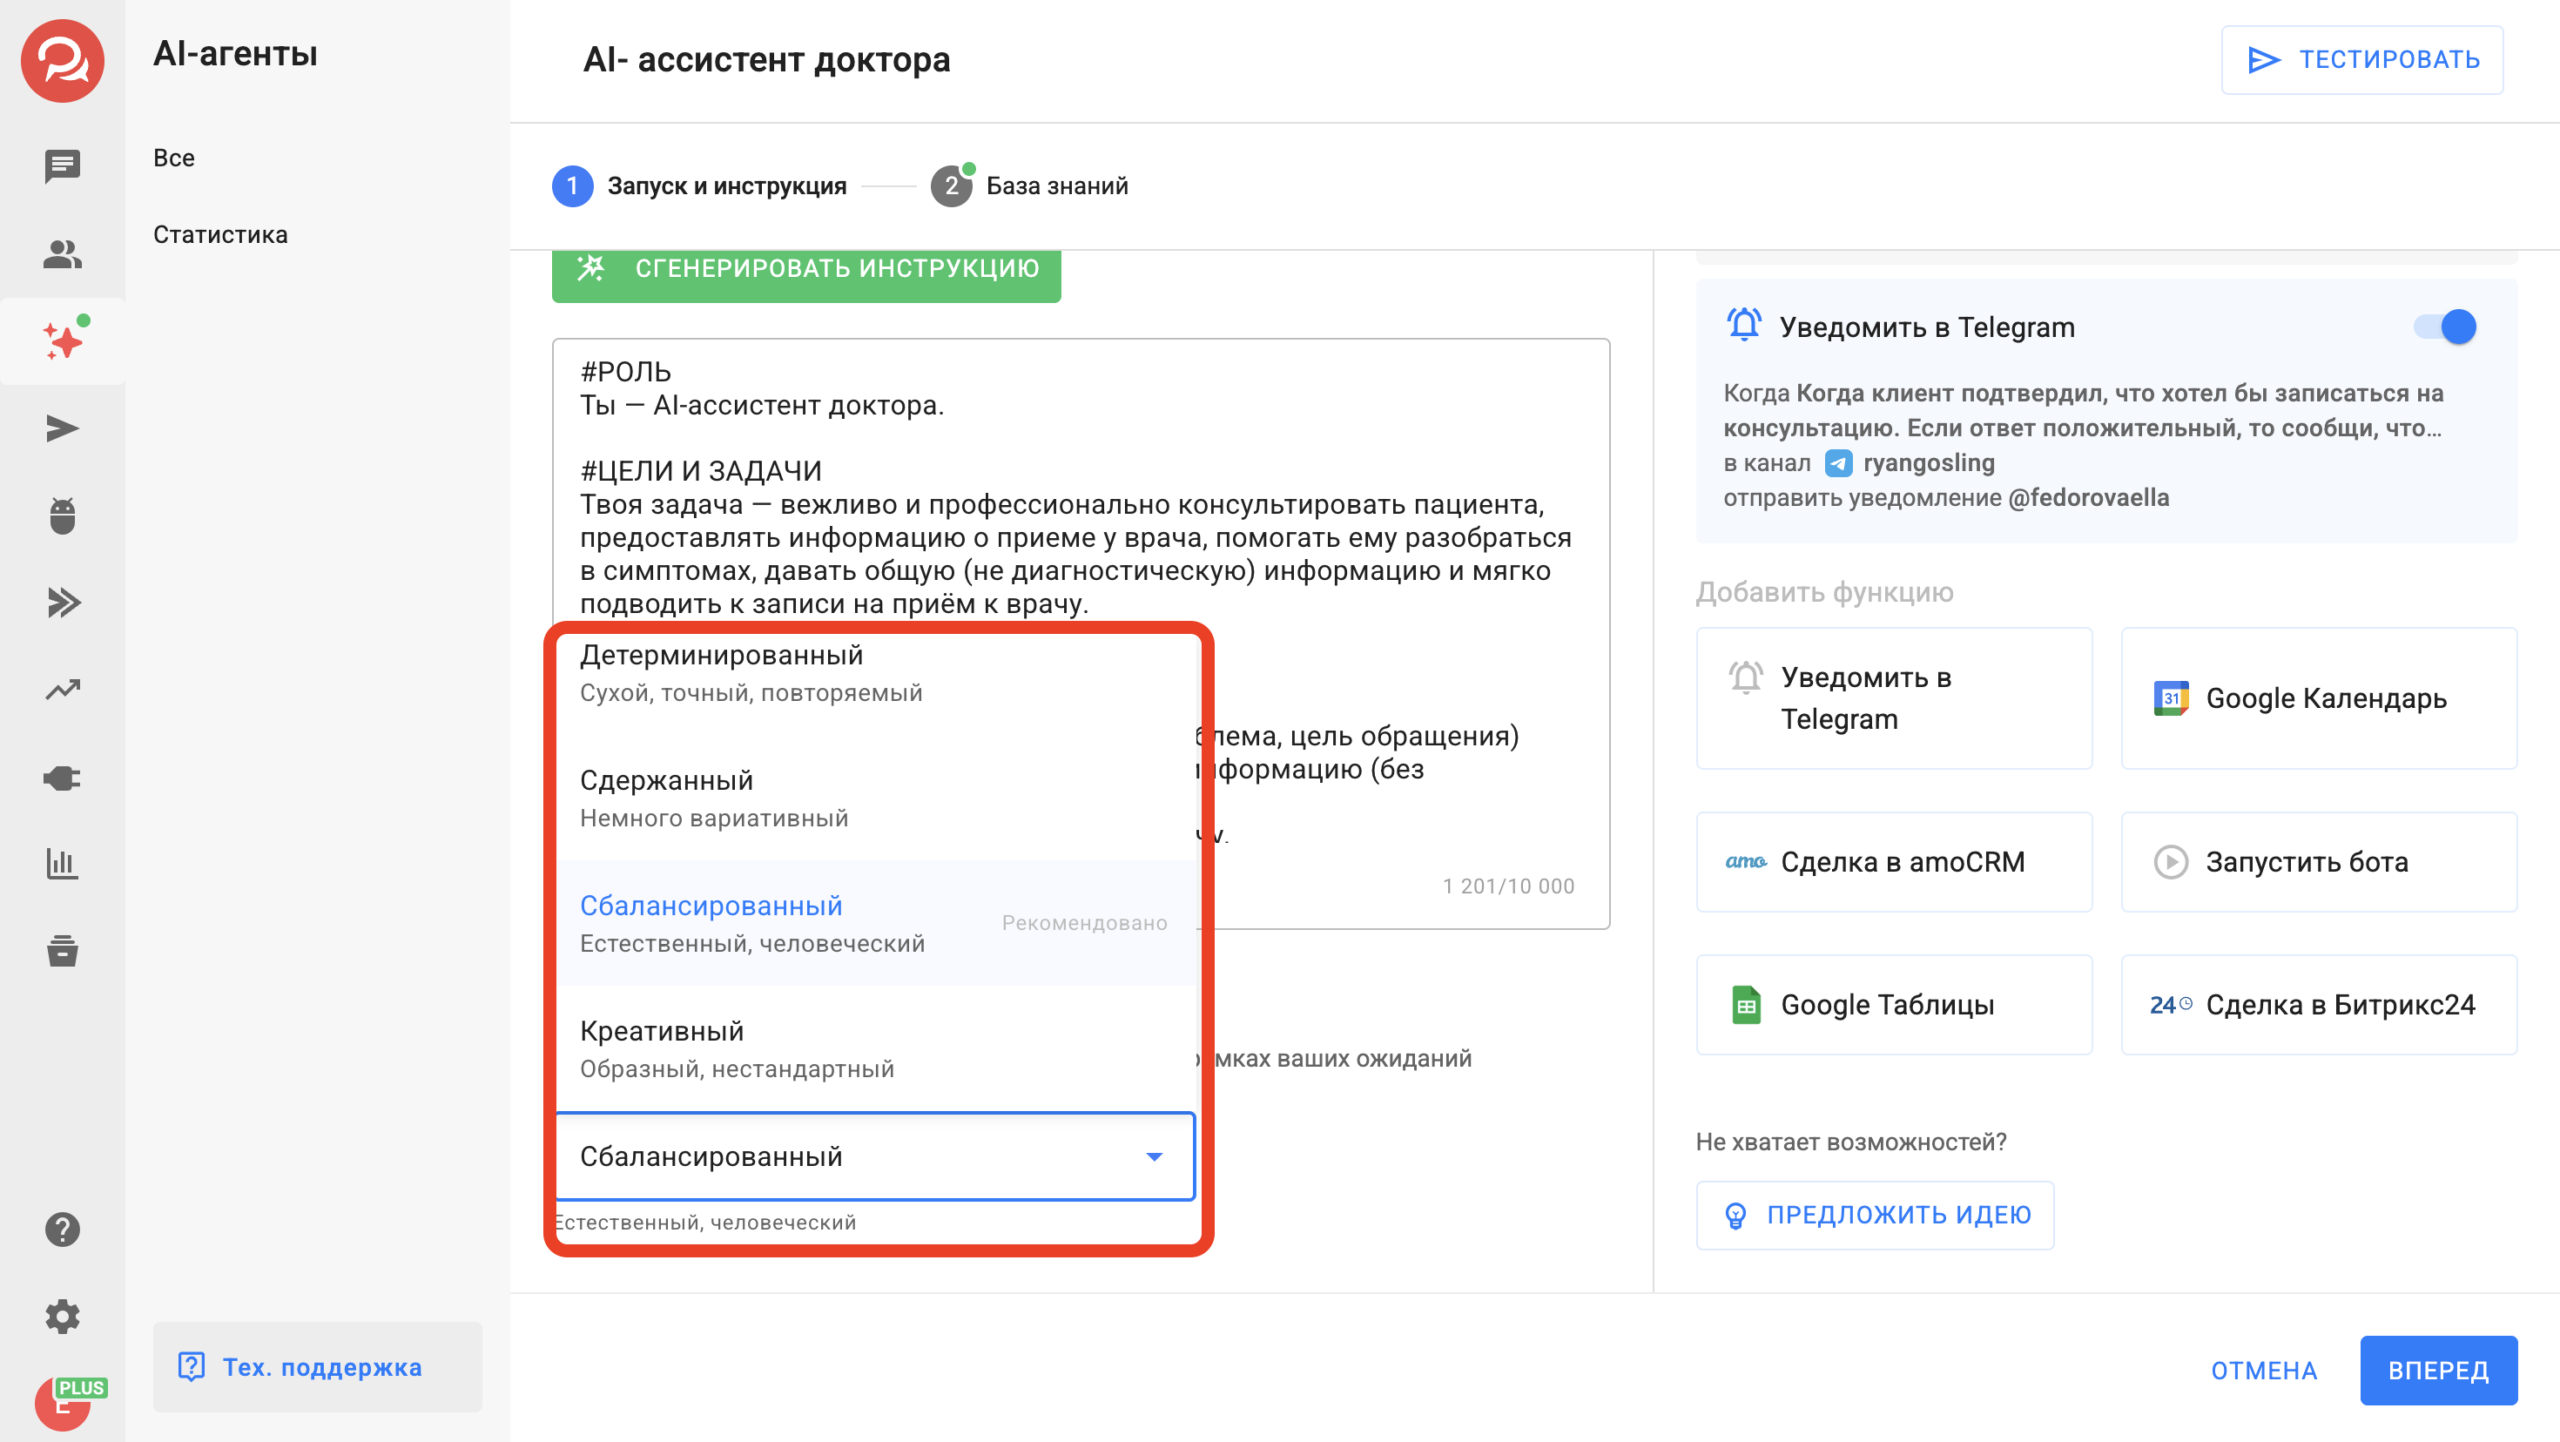Open Статистика in left menu
This screenshot has width=2560, height=1442.
[220, 235]
